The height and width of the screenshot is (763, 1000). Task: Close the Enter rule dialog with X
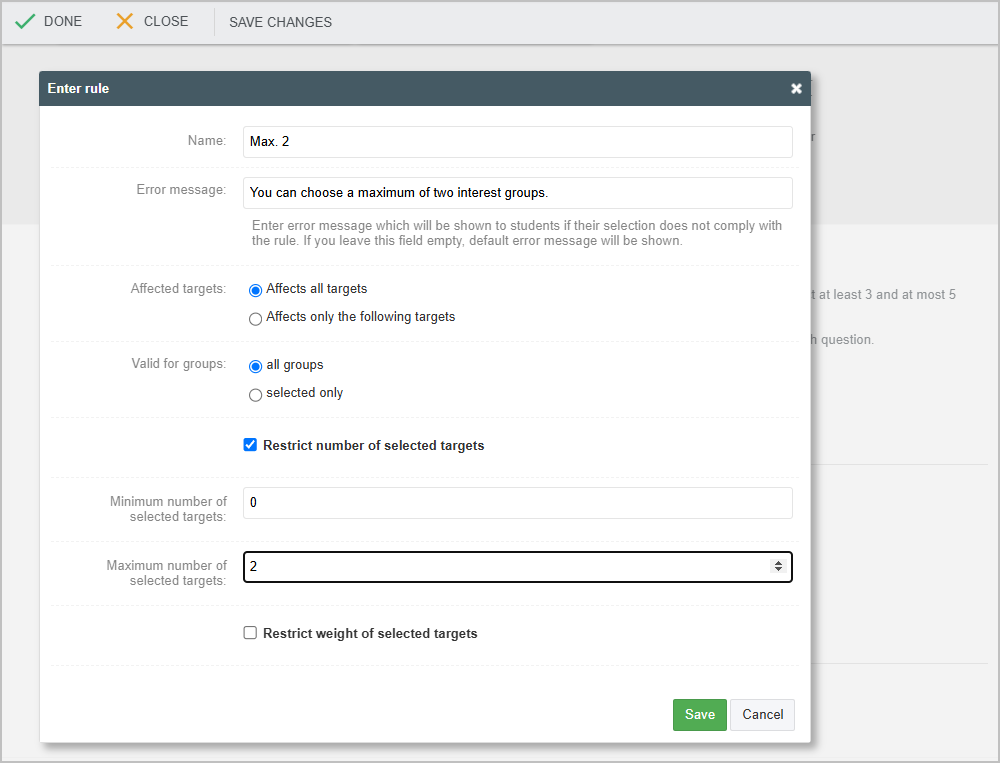coord(796,89)
